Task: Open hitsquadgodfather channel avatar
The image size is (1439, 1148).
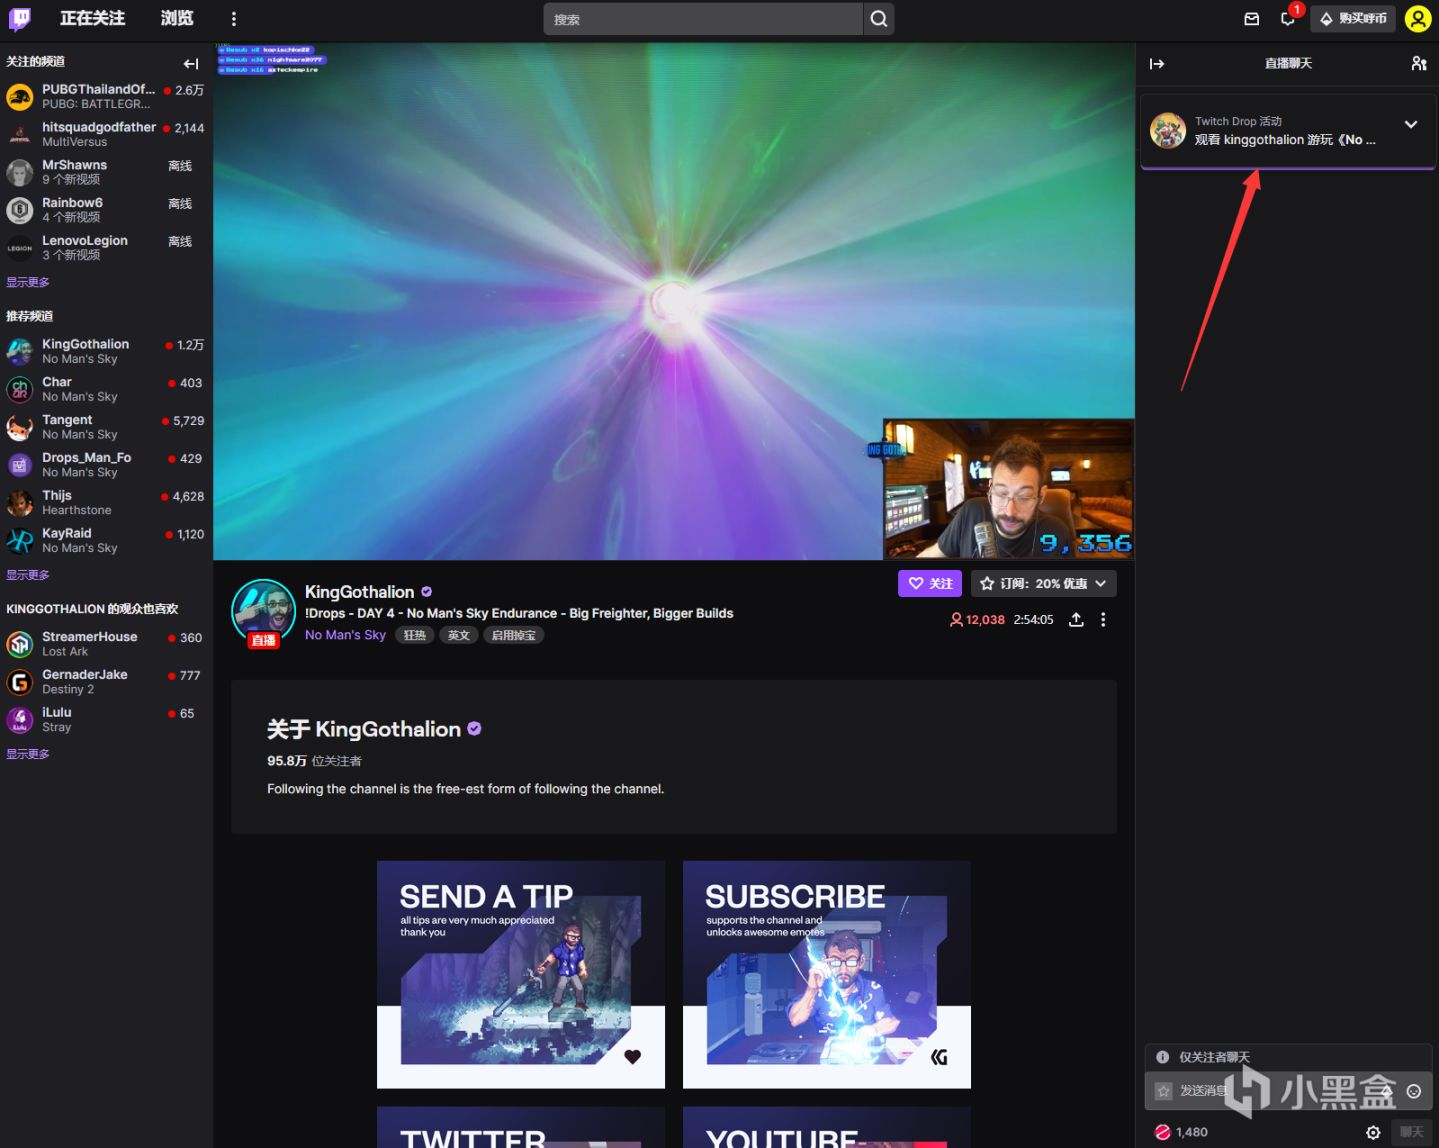Action: click(x=20, y=135)
